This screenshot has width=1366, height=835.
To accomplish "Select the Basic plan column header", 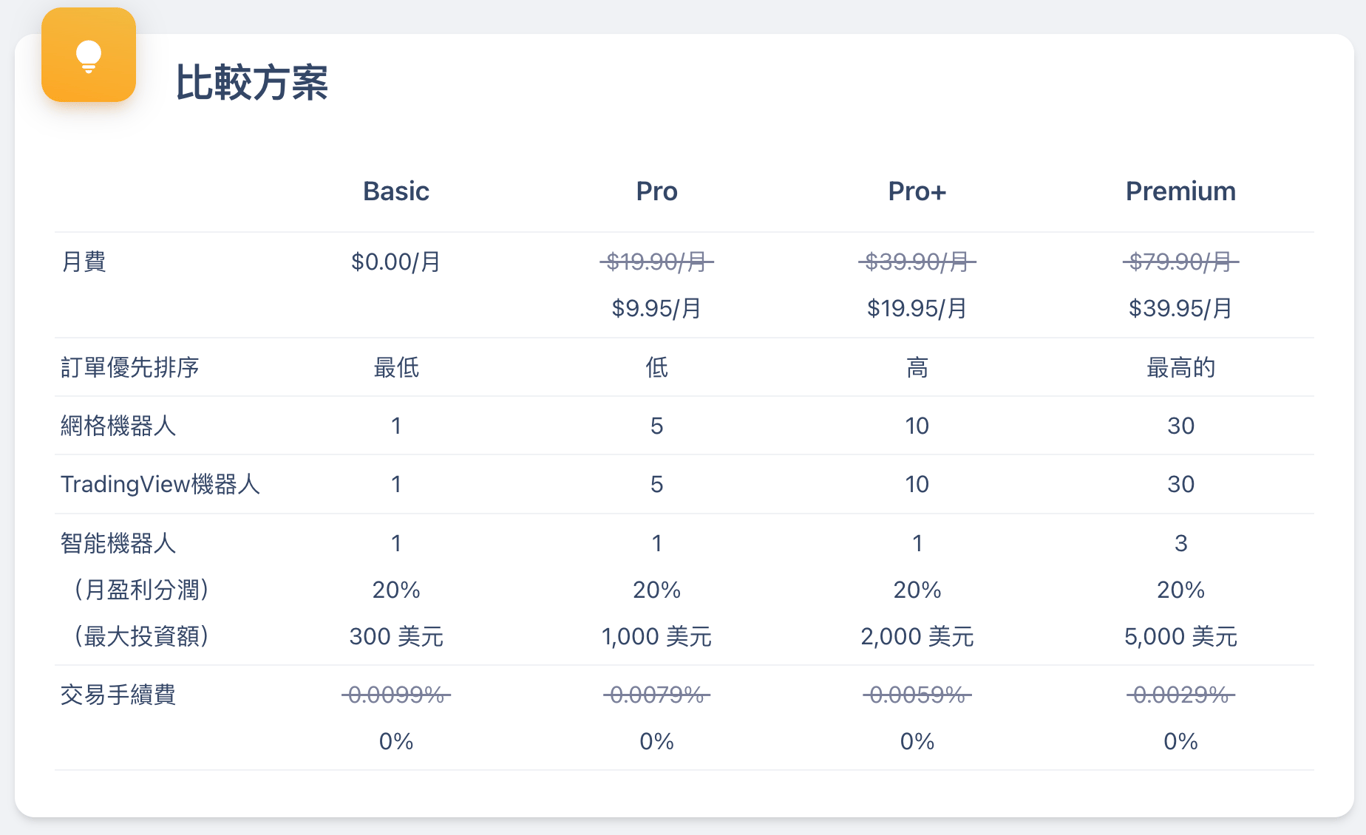I will 396,191.
